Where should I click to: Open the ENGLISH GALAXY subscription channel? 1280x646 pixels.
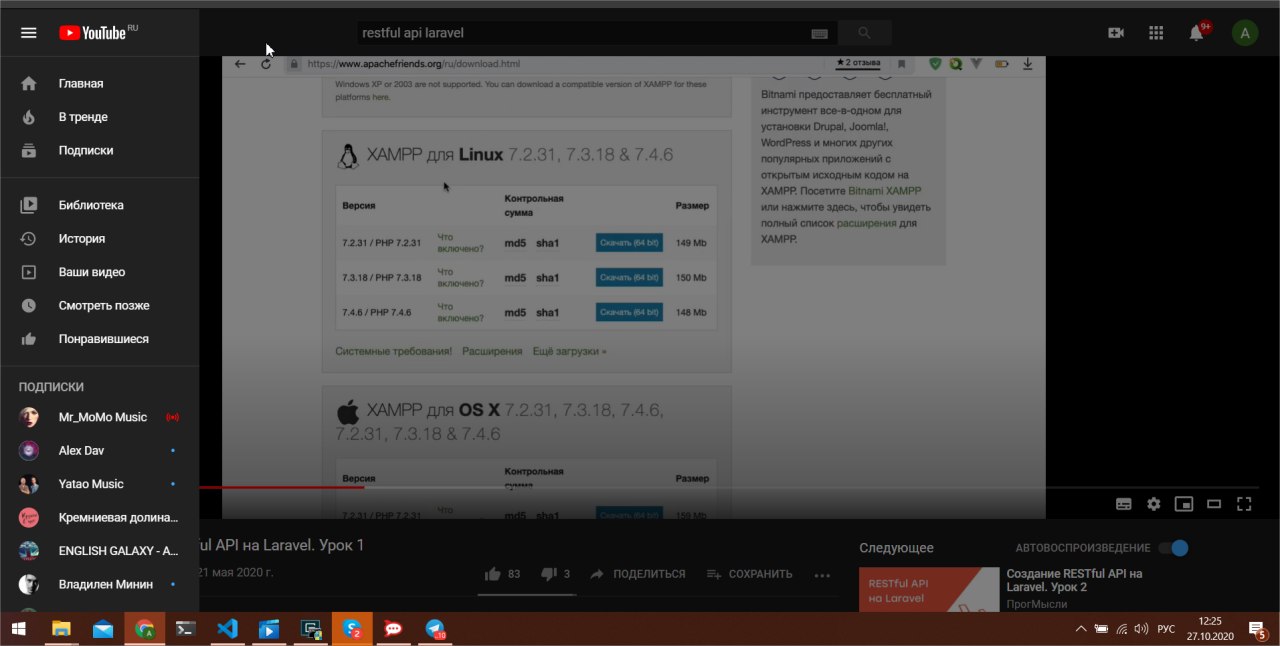point(99,551)
